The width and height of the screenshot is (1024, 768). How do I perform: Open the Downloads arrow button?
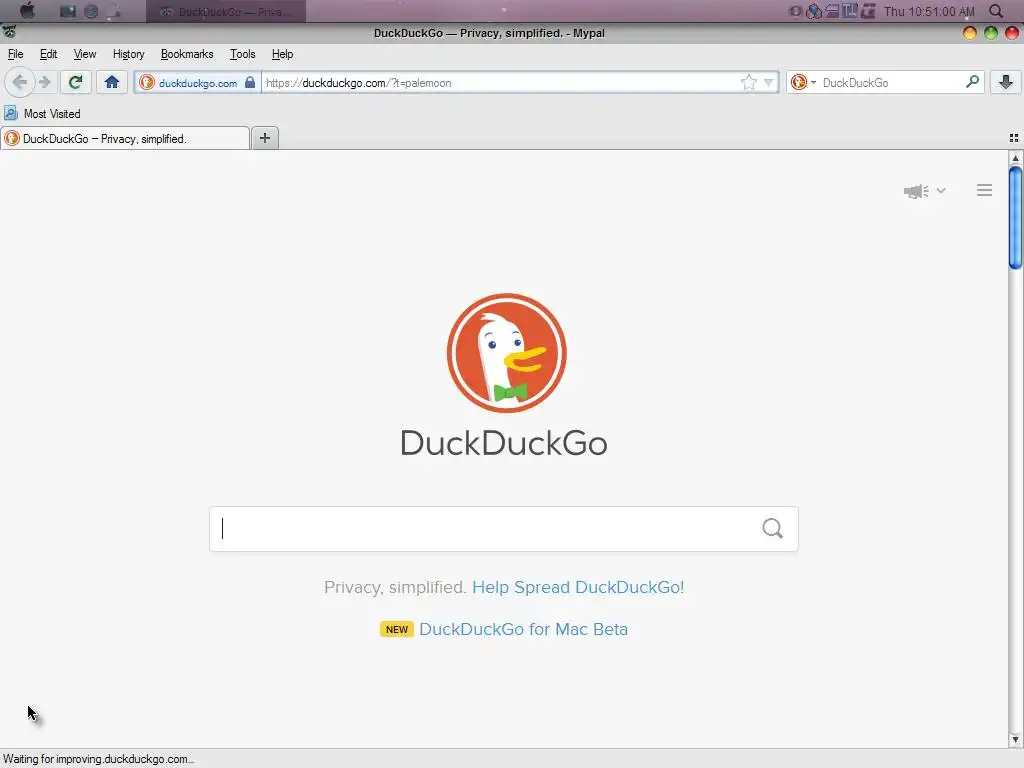[1006, 82]
